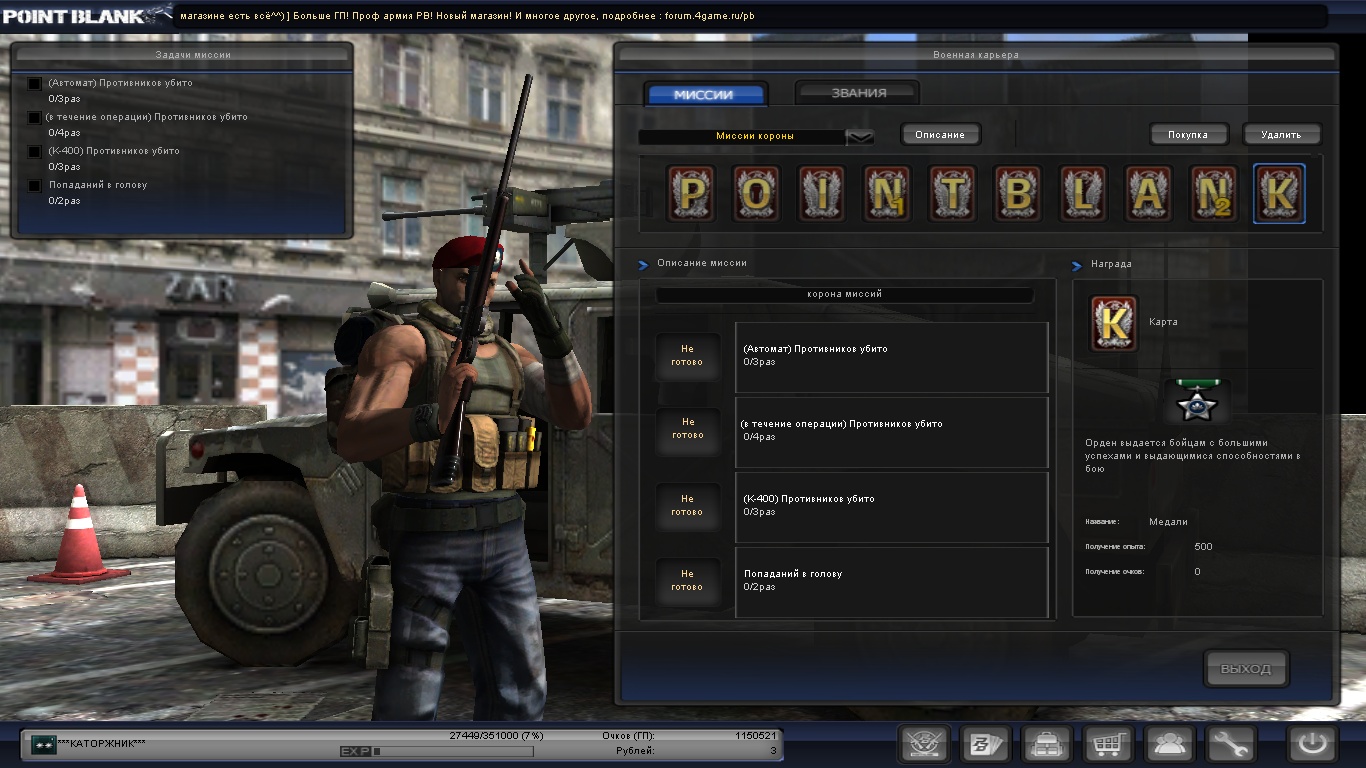The width and height of the screenshot is (1366, 768).
Task: Click the ВЫХОД button
Action: 1246,669
